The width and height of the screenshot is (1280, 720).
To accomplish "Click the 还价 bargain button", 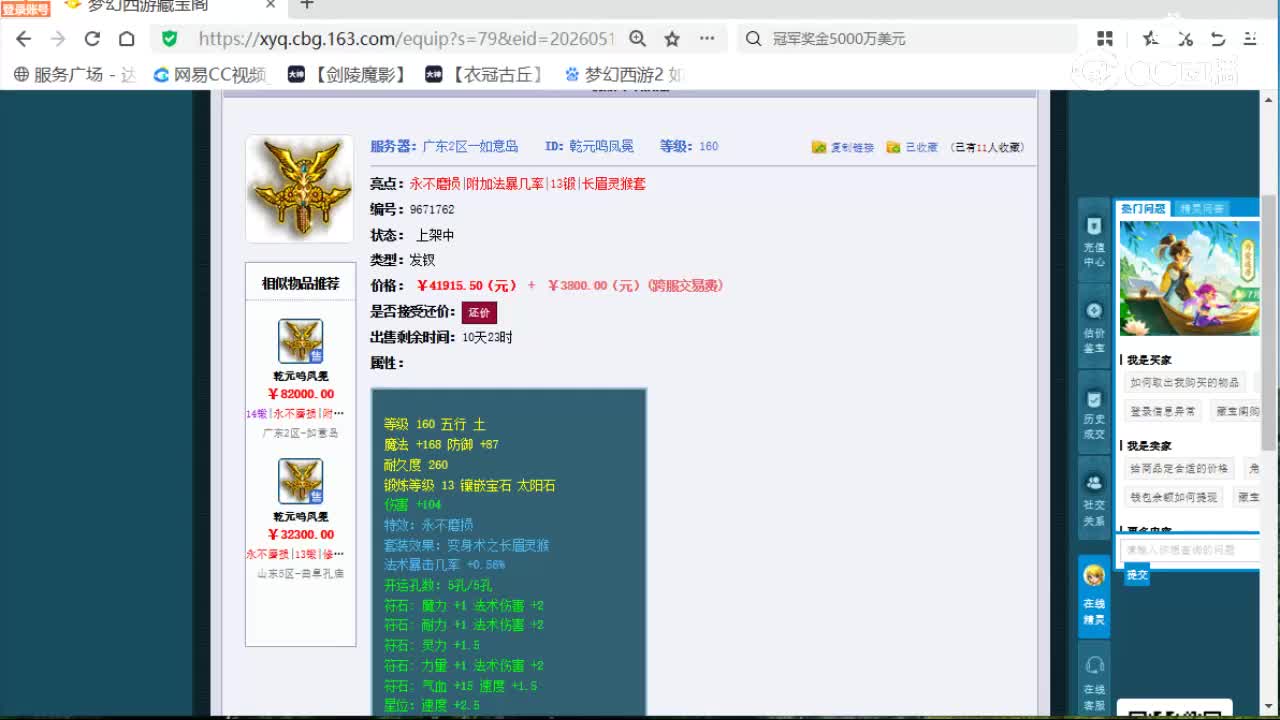I will (479, 312).
